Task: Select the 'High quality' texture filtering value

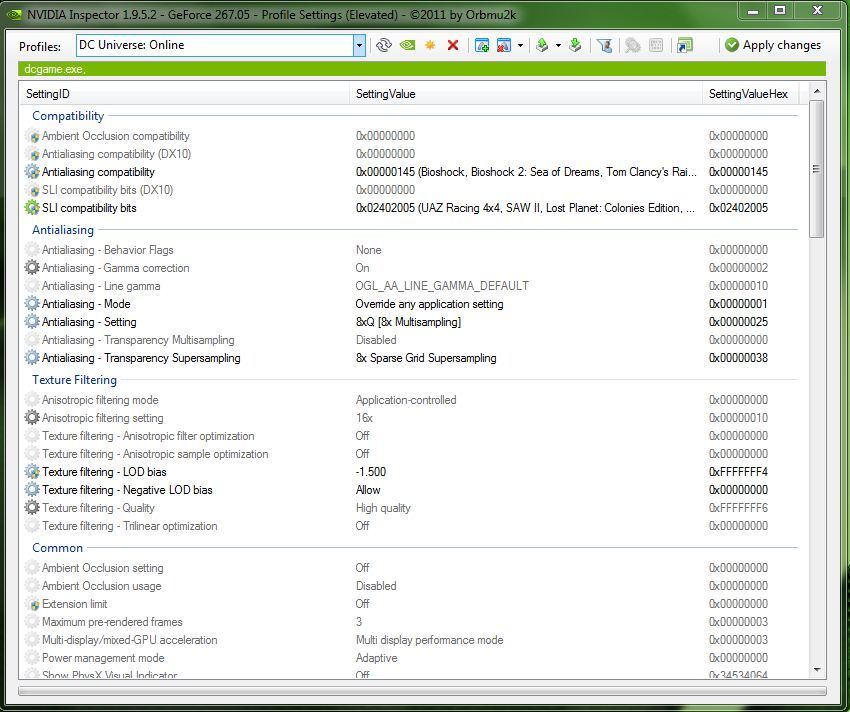Action: point(383,508)
